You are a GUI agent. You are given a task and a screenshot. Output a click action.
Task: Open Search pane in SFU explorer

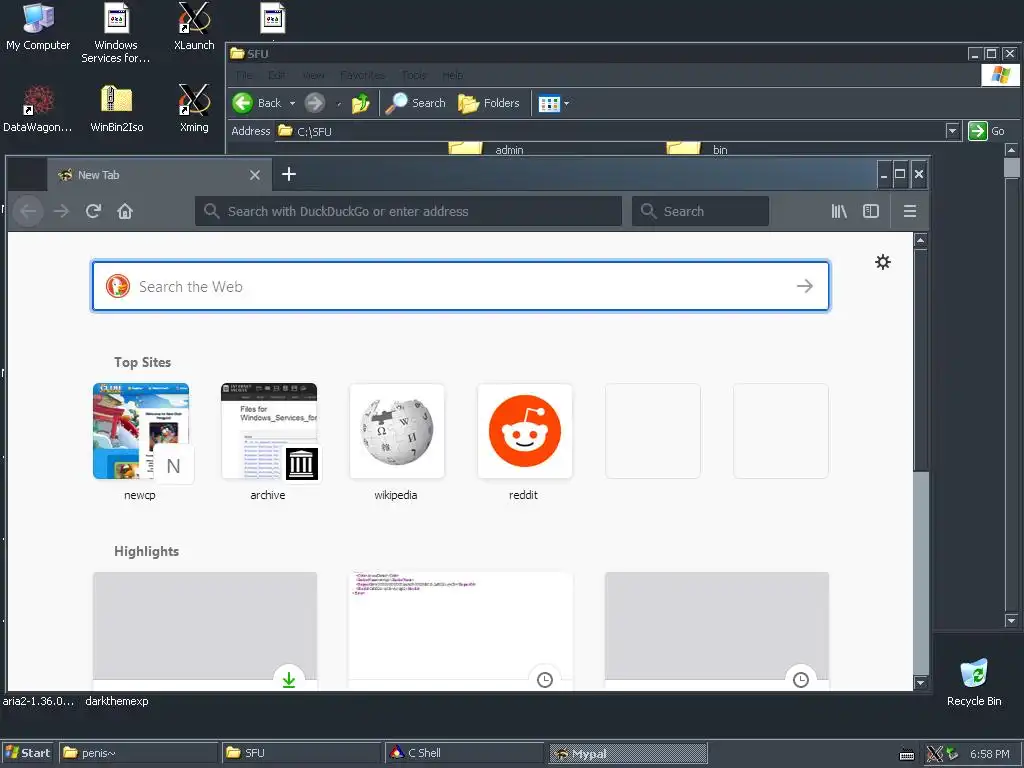415,103
